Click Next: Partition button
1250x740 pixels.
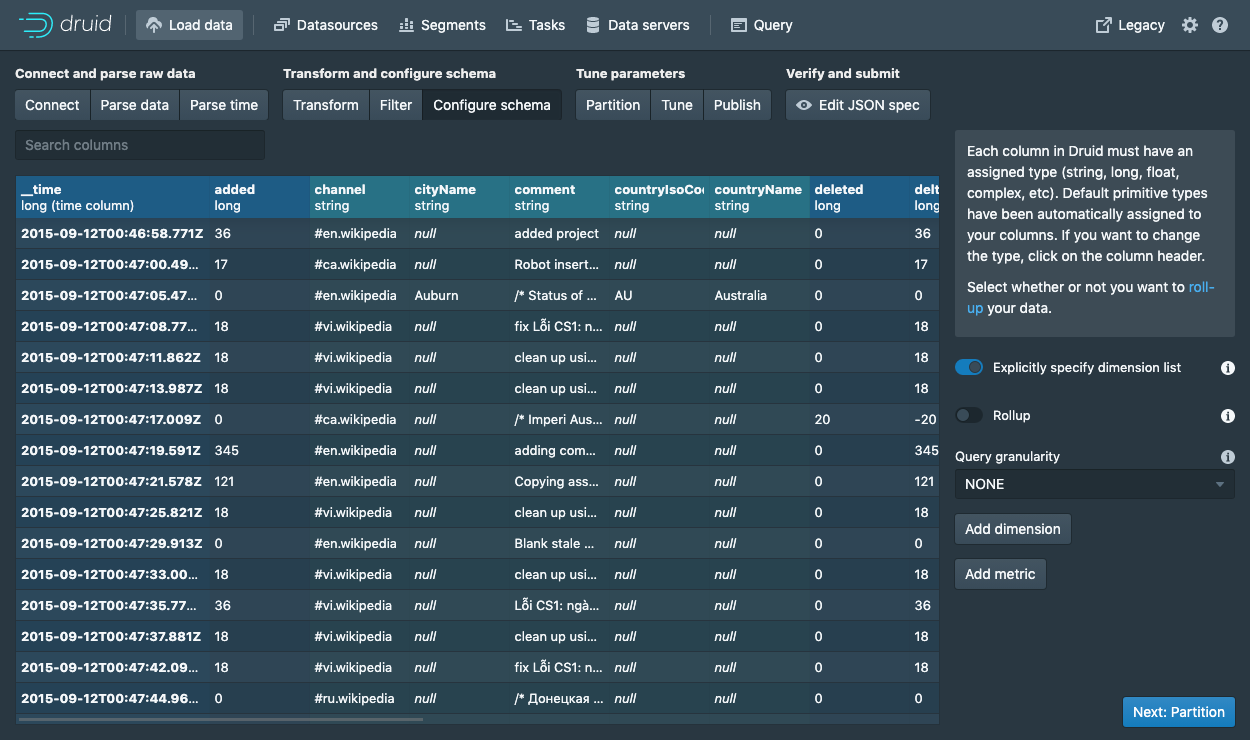coord(1179,712)
